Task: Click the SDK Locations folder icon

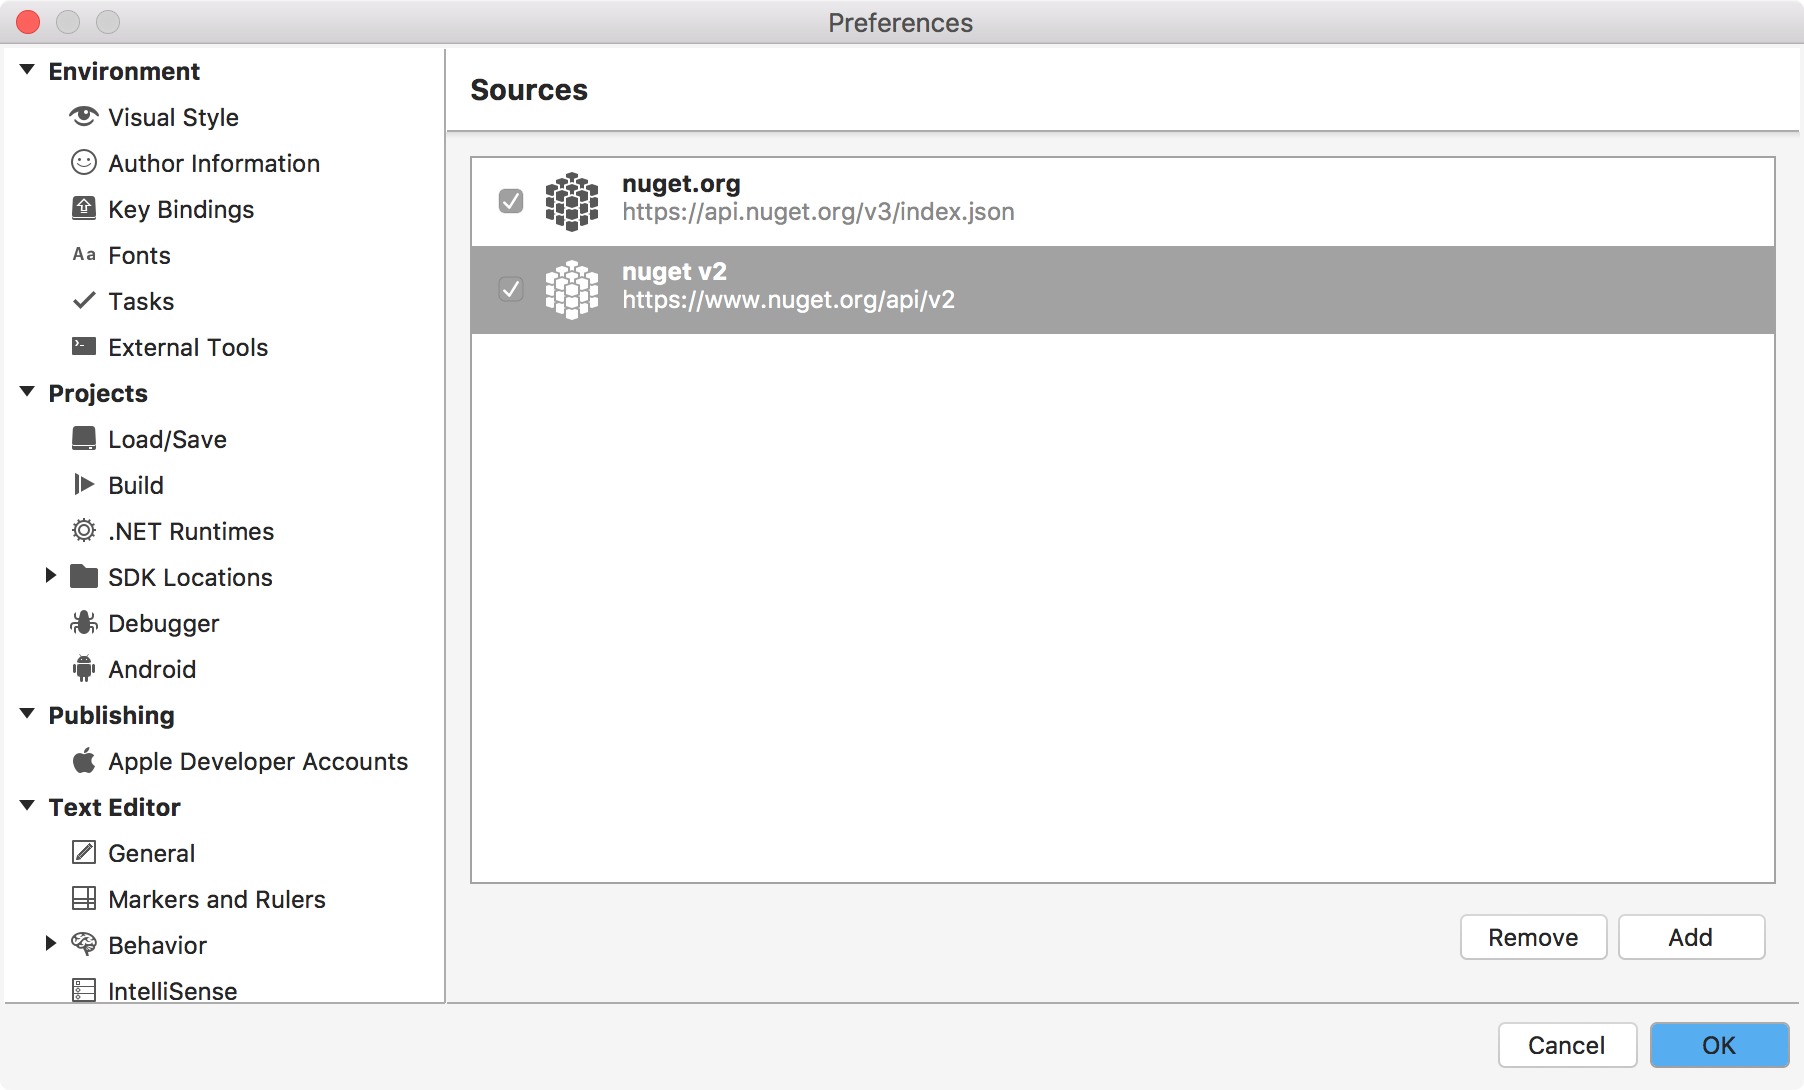Action: click(x=84, y=576)
